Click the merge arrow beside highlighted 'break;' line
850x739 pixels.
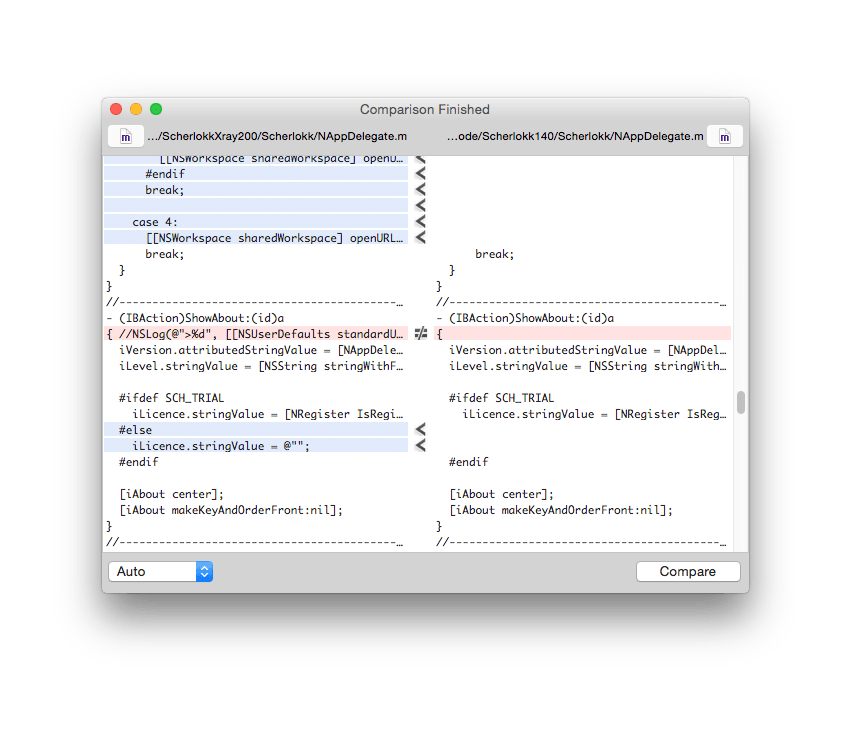[x=421, y=190]
